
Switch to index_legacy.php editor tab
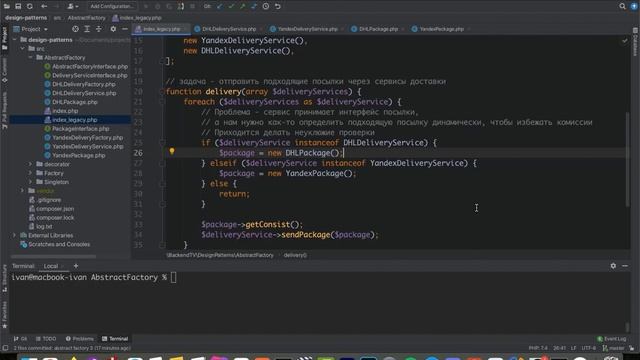click(x=161, y=29)
